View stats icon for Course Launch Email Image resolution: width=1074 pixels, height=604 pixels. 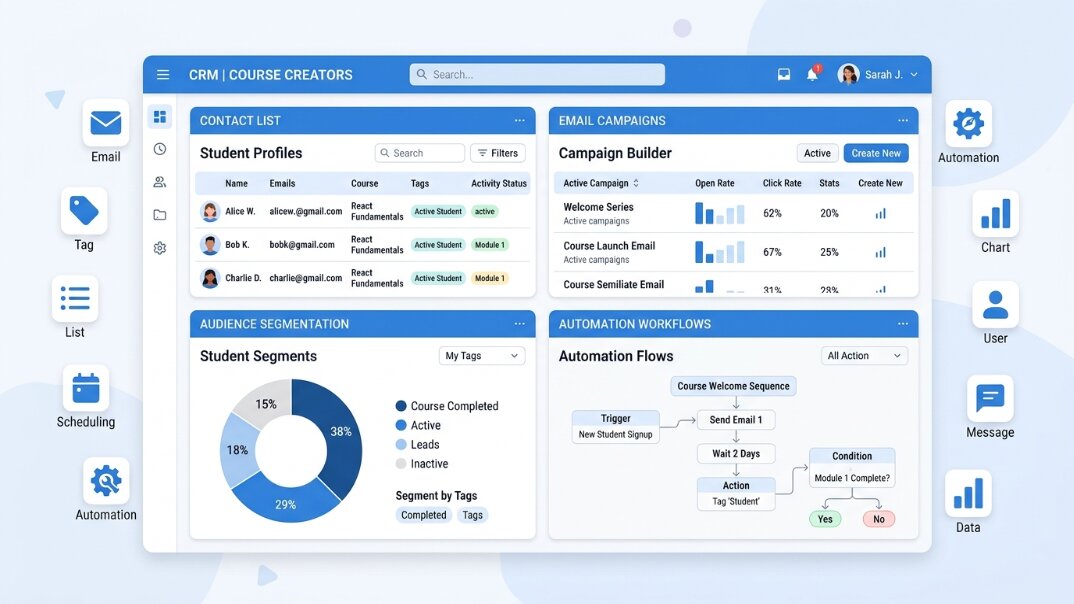coord(880,253)
